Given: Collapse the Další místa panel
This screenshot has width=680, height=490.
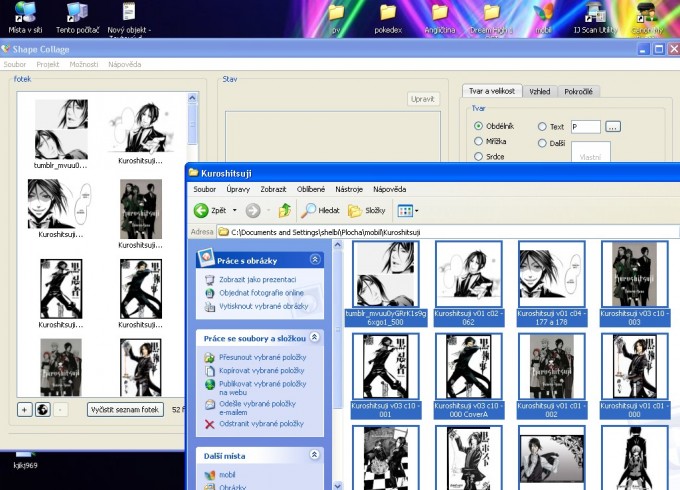Looking at the screenshot, I should click(315, 454).
